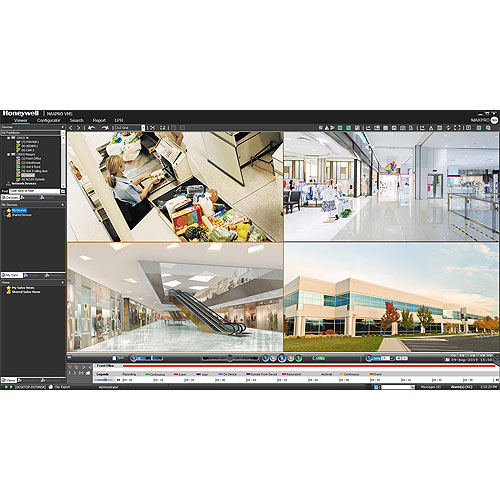This screenshot has width=500, height=500.
Task: Open the Search tab
Action: pyautogui.click(x=76, y=120)
